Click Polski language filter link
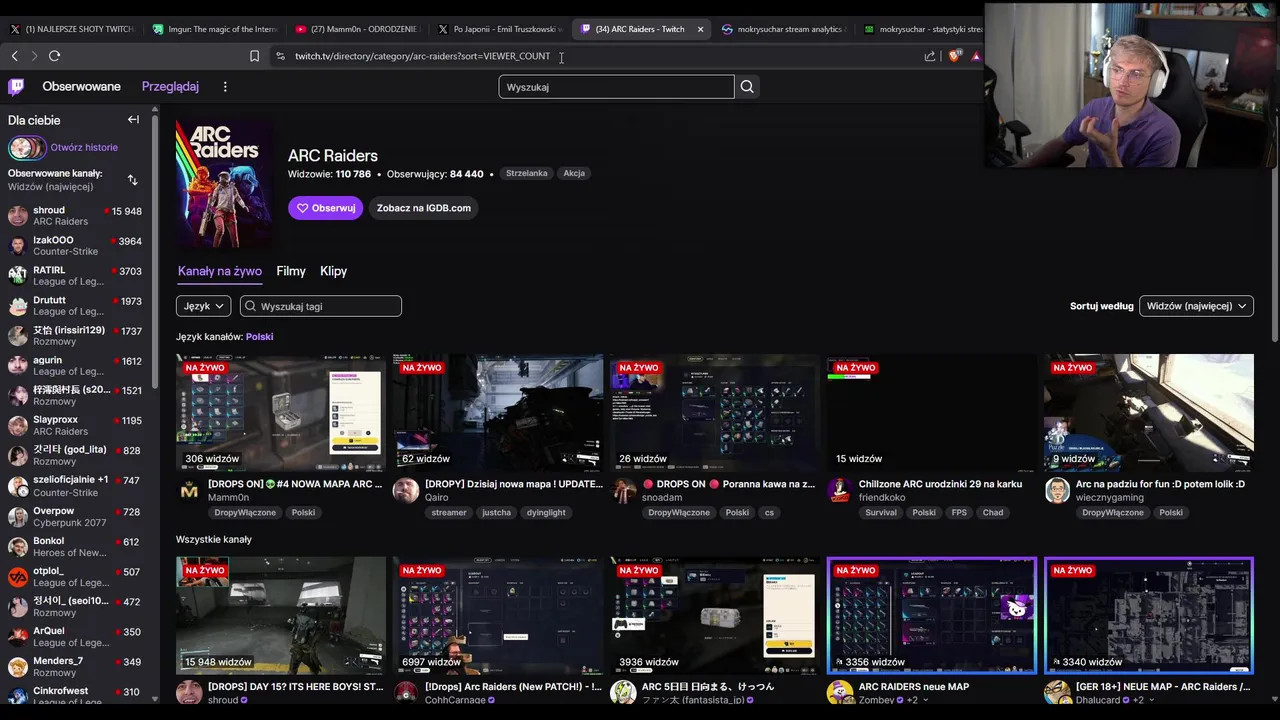 [x=259, y=337]
